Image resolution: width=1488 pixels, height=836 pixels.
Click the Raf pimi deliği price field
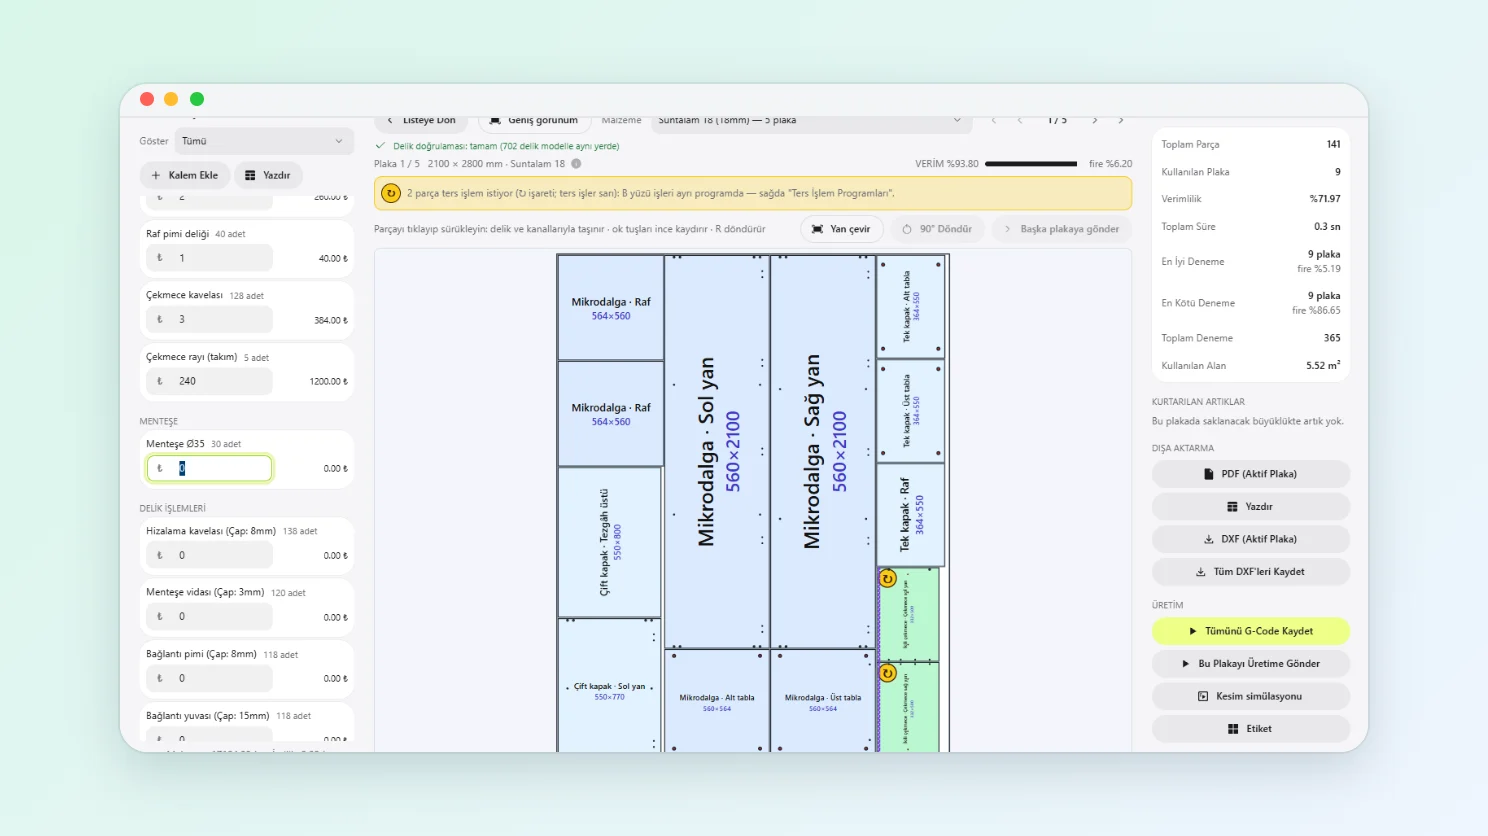tap(209, 258)
